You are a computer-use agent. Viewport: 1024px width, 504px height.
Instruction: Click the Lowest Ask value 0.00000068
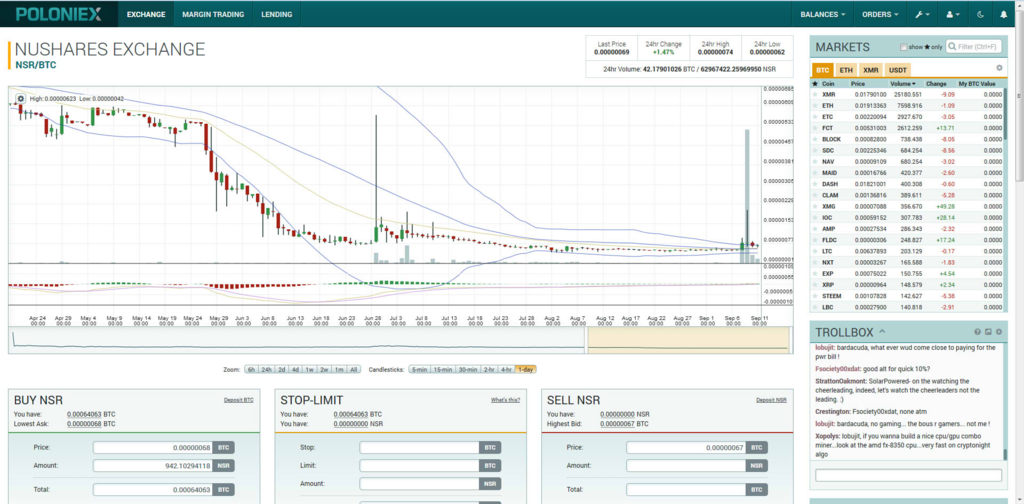84,424
